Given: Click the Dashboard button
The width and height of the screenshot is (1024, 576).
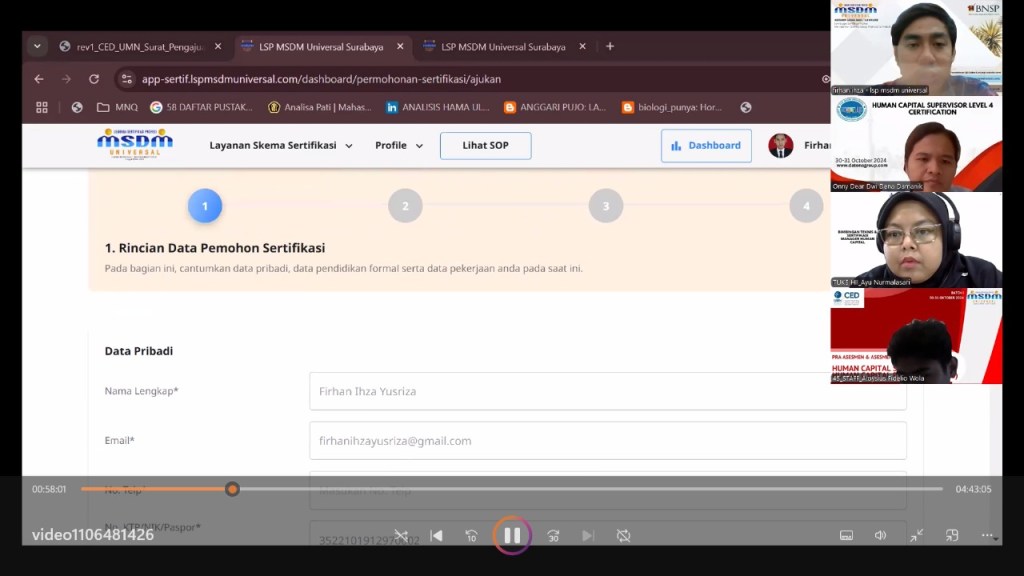Looking at the screenshot, I should click(706, 145).
